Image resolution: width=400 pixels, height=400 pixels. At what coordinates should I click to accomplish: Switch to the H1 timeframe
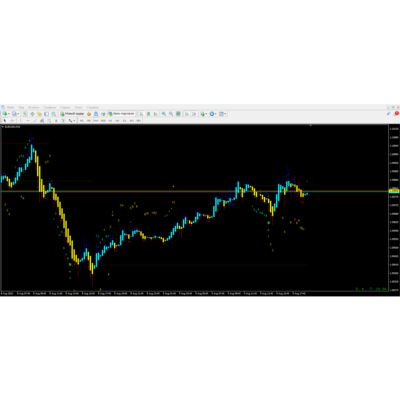pos(110,120)
